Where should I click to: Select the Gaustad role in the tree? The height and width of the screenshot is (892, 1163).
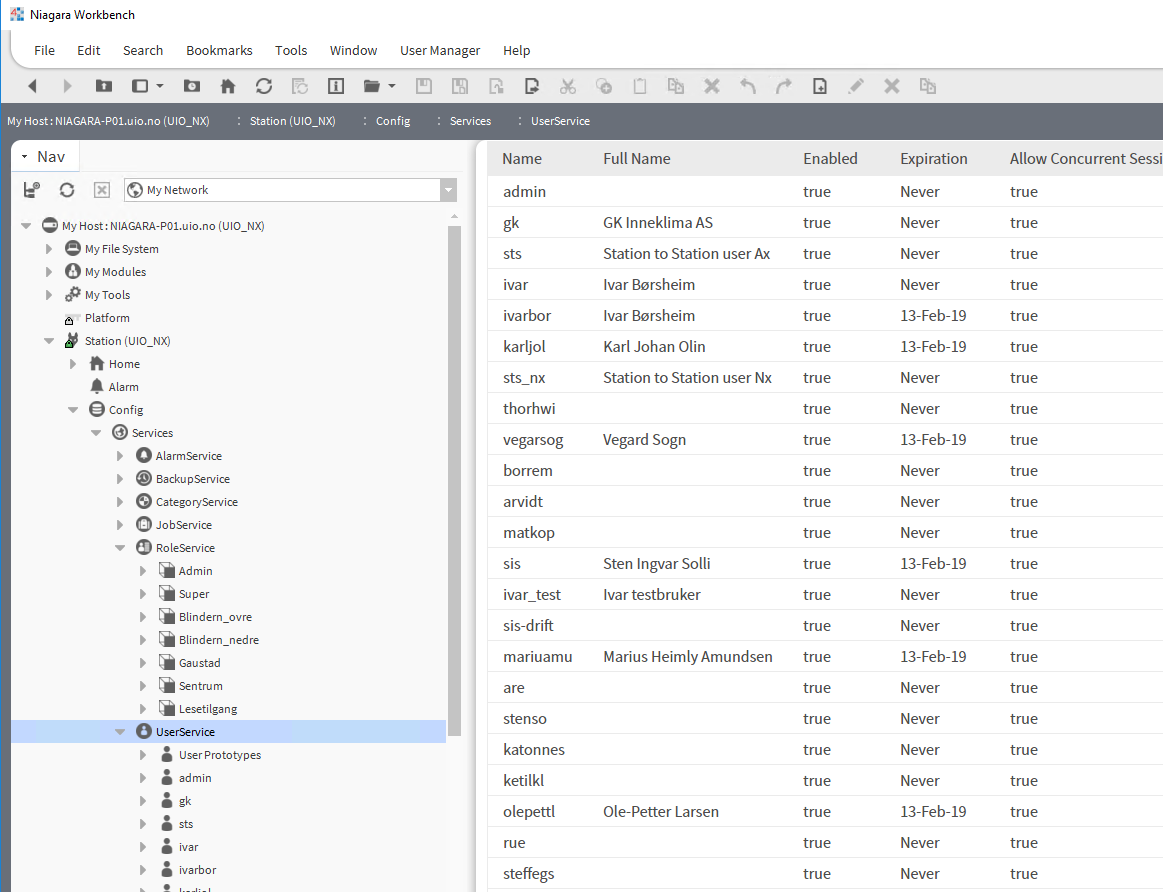pyautogui.click(x=200, y=663)
